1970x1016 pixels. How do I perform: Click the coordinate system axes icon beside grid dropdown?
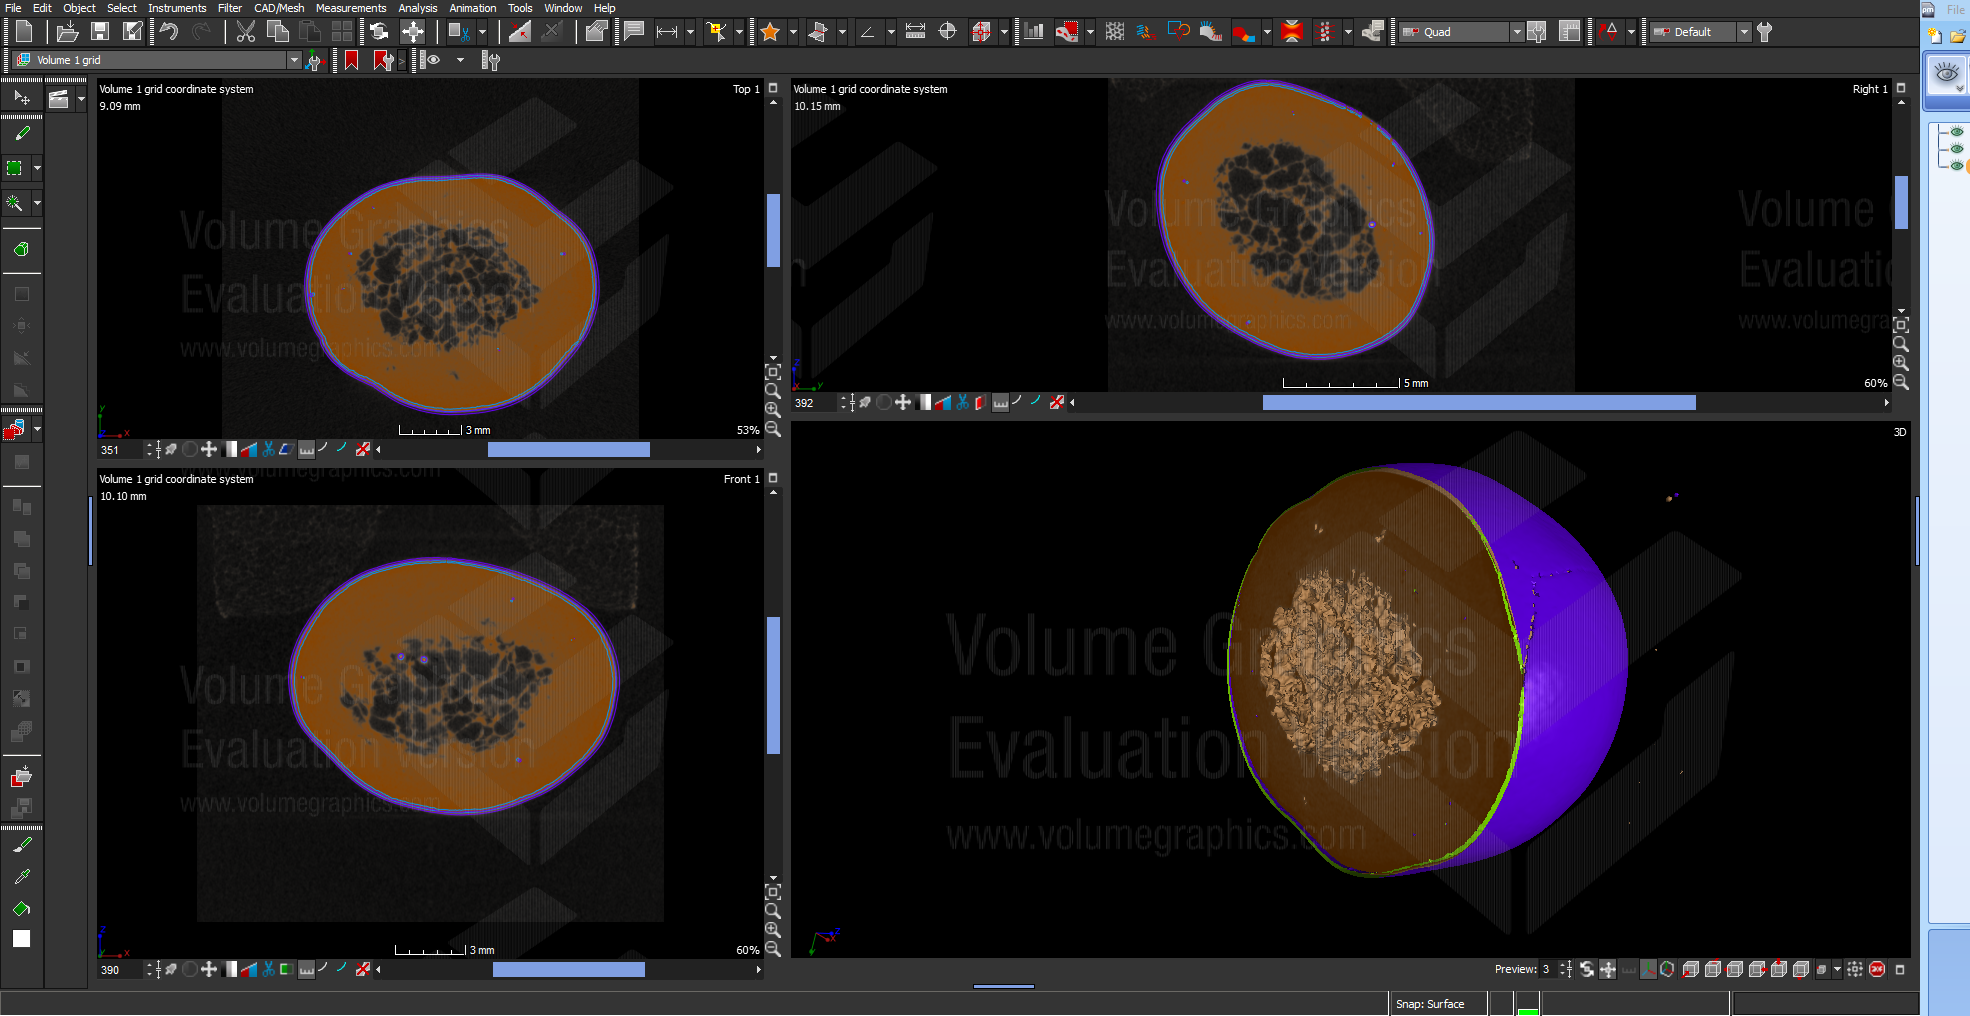pyautogui.click(x=314, y=61)
